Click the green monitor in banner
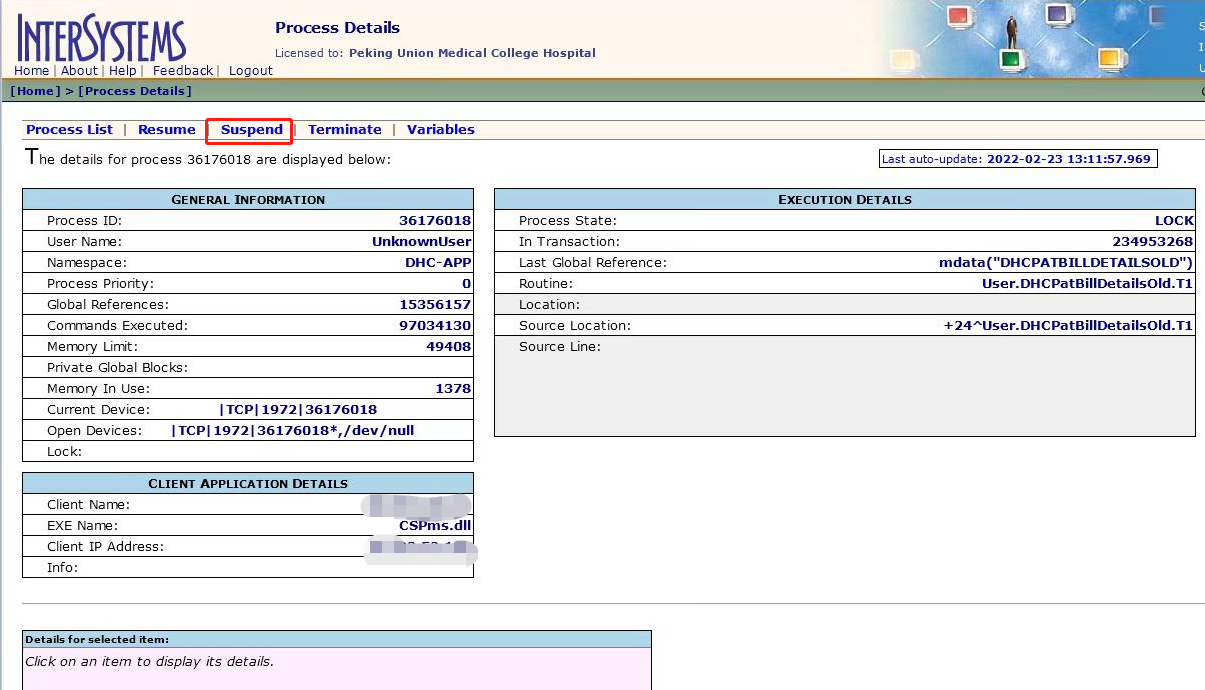1205x690 pixels. [1011, 60]
